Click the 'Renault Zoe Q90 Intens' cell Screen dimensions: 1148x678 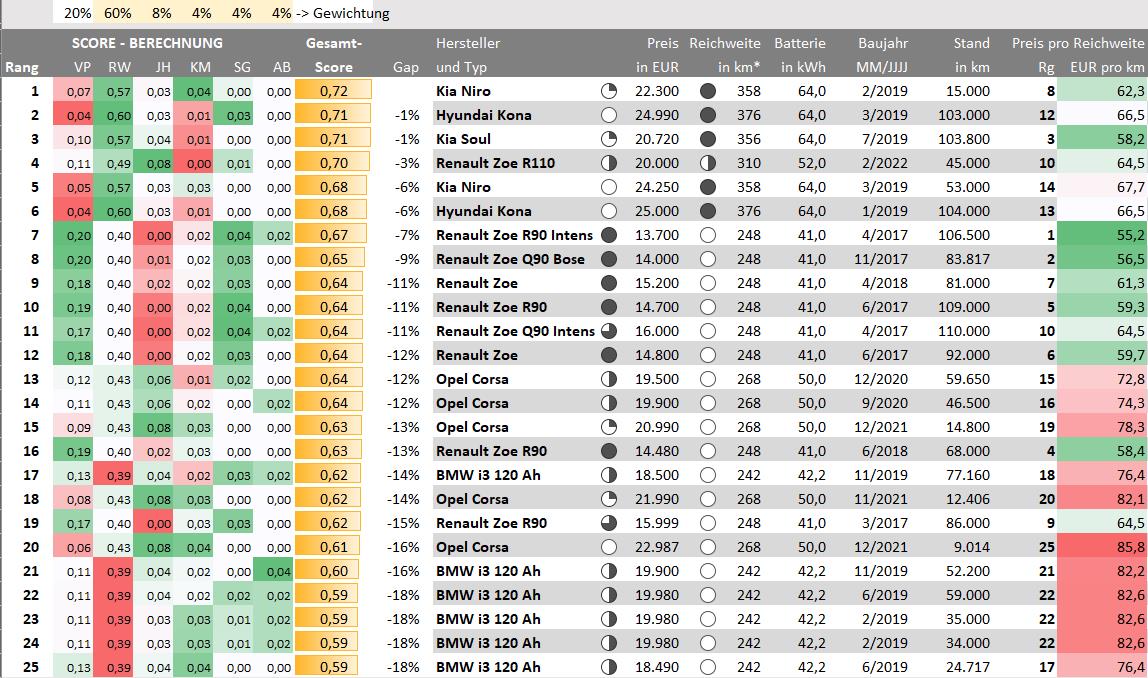tap(515, 331)
